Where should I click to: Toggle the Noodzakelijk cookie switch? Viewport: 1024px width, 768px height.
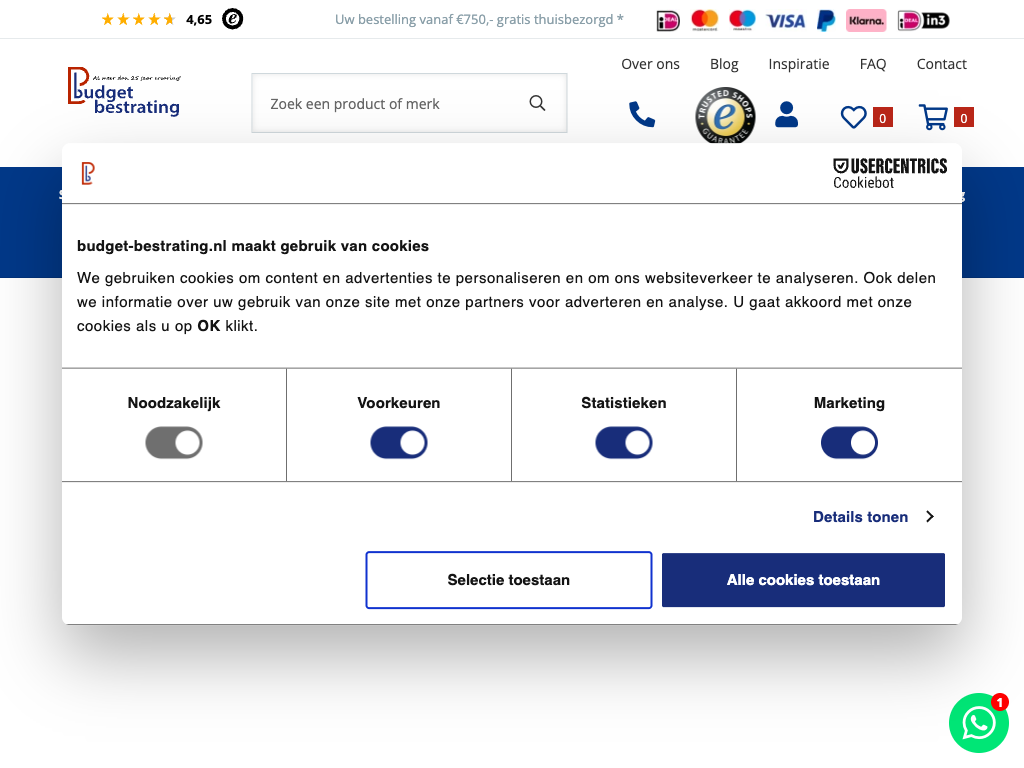point(174,443)
